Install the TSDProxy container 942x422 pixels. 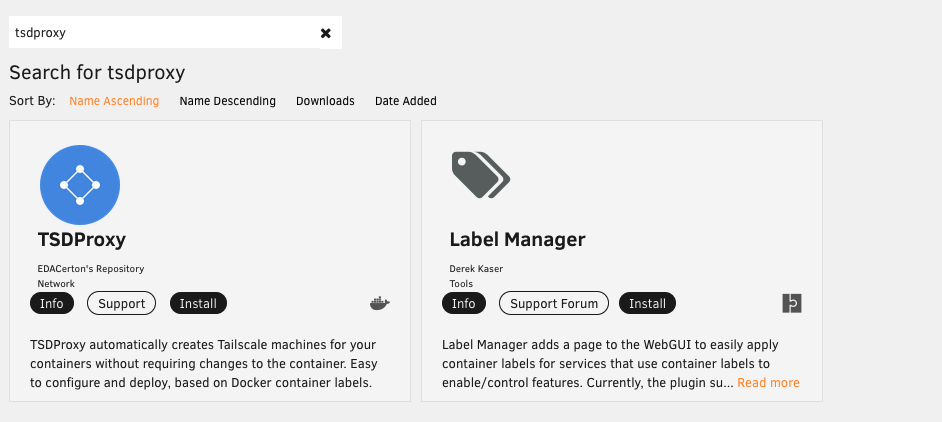[x=199, y=303]
